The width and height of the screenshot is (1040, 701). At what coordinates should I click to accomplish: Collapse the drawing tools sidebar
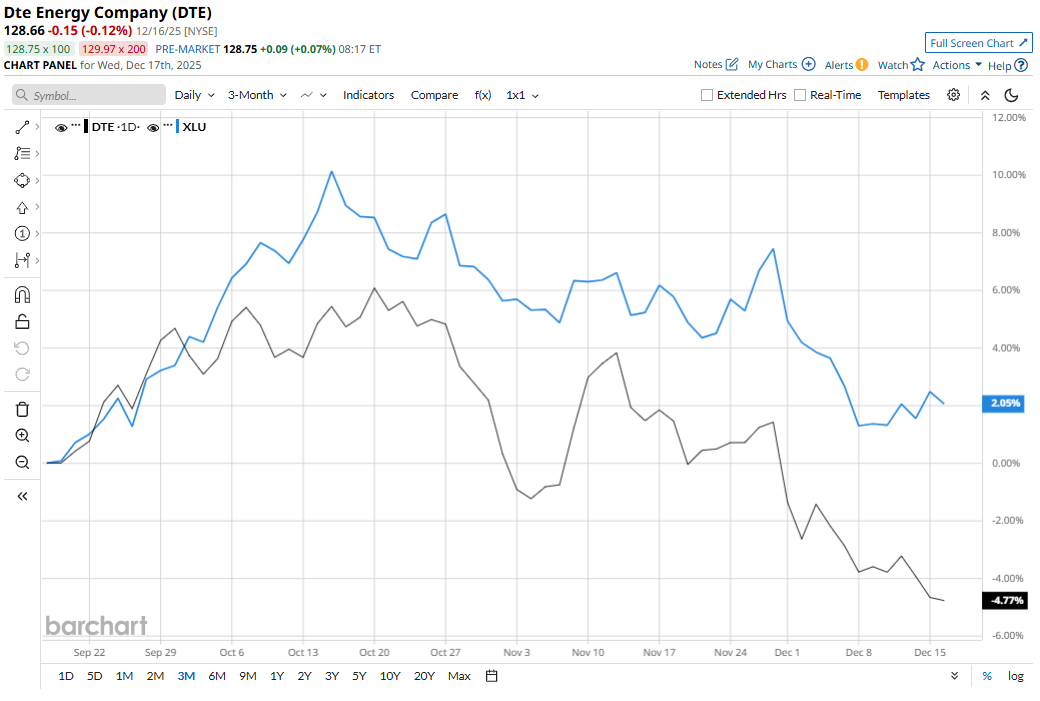tap(22, 496)
